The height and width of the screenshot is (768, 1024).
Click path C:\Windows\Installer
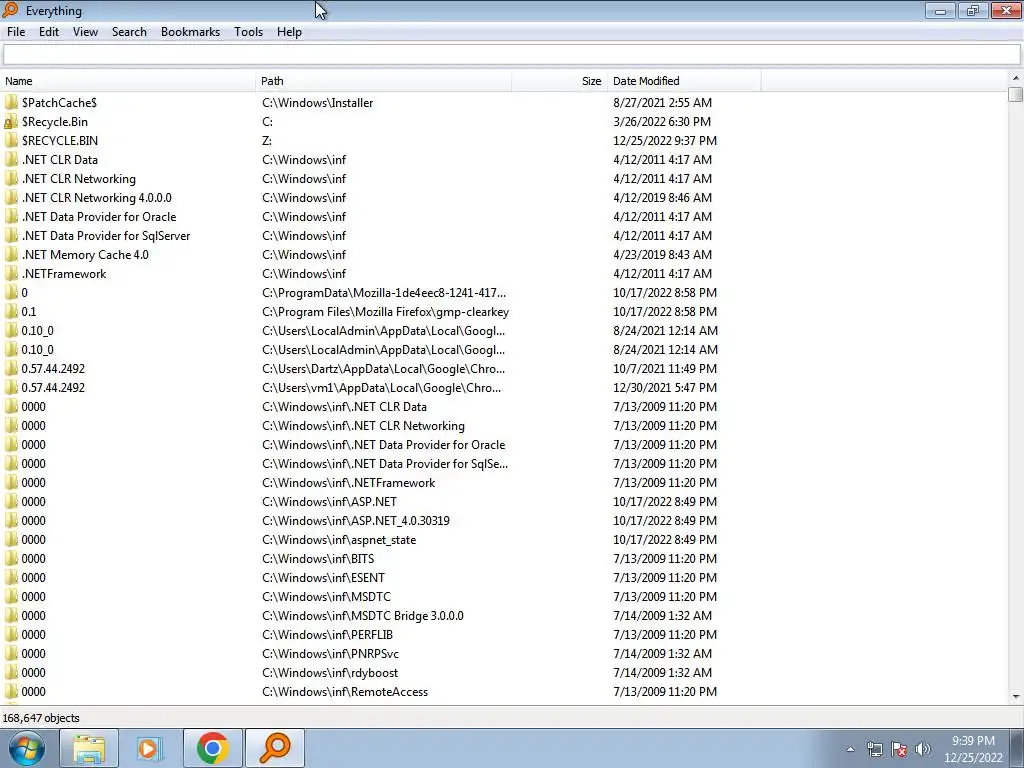click(x=317, y=103)
